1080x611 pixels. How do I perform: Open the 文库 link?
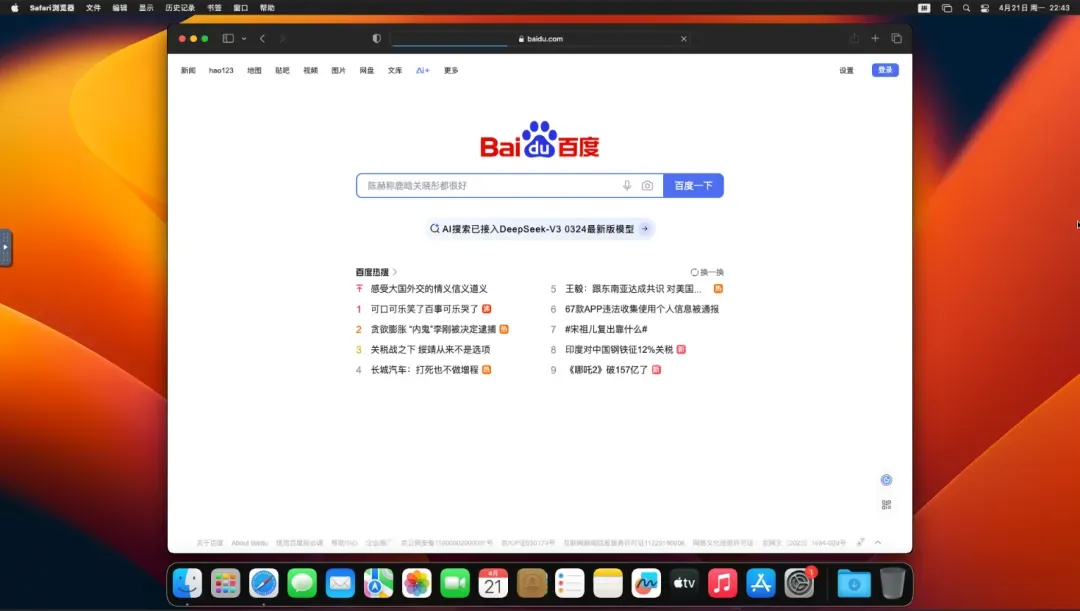pyautogui.click(x=395, y=70)
